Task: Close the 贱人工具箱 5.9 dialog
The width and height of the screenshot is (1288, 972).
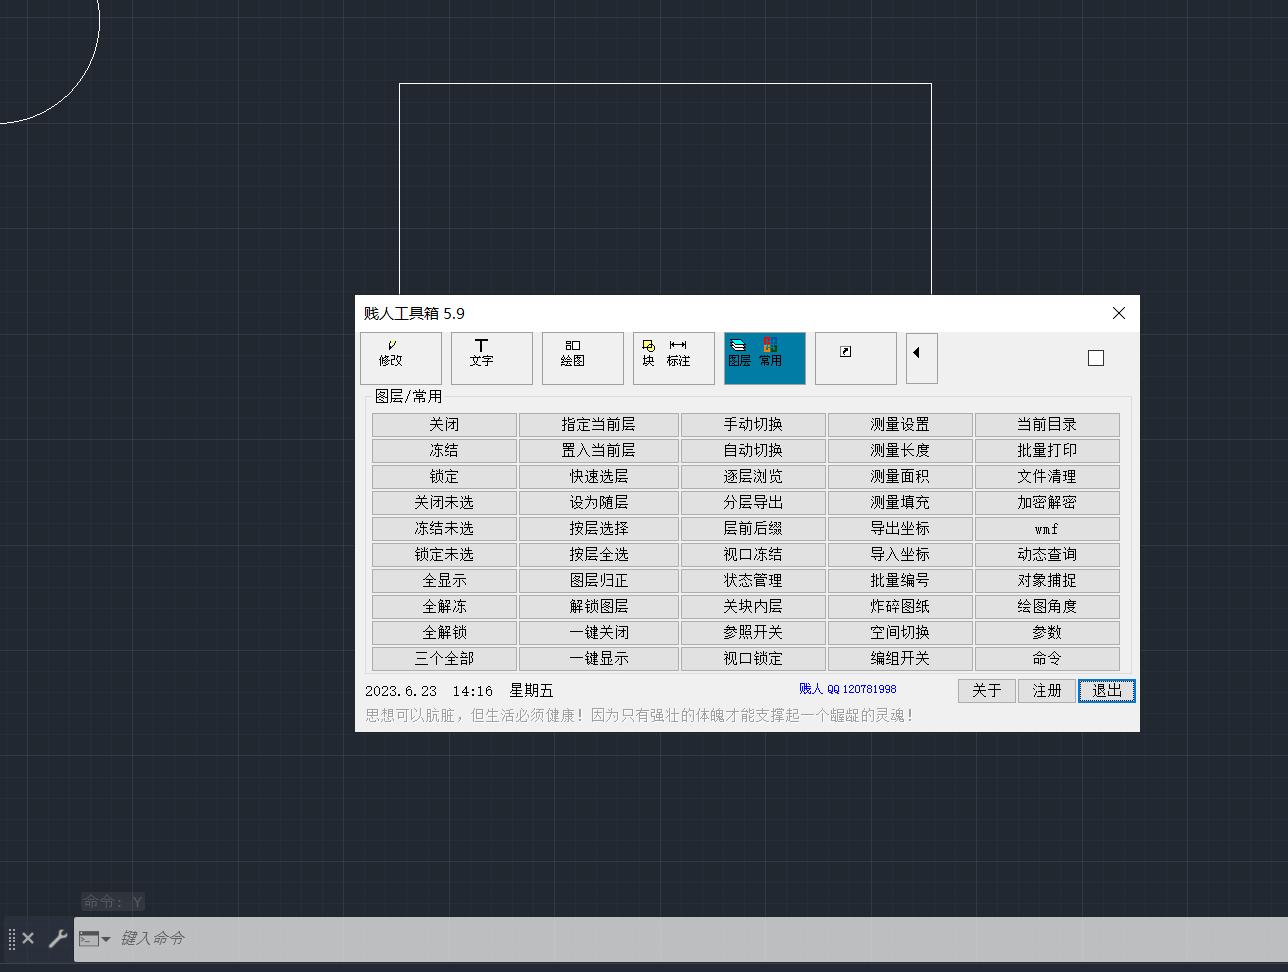Action: point(1118,313)
